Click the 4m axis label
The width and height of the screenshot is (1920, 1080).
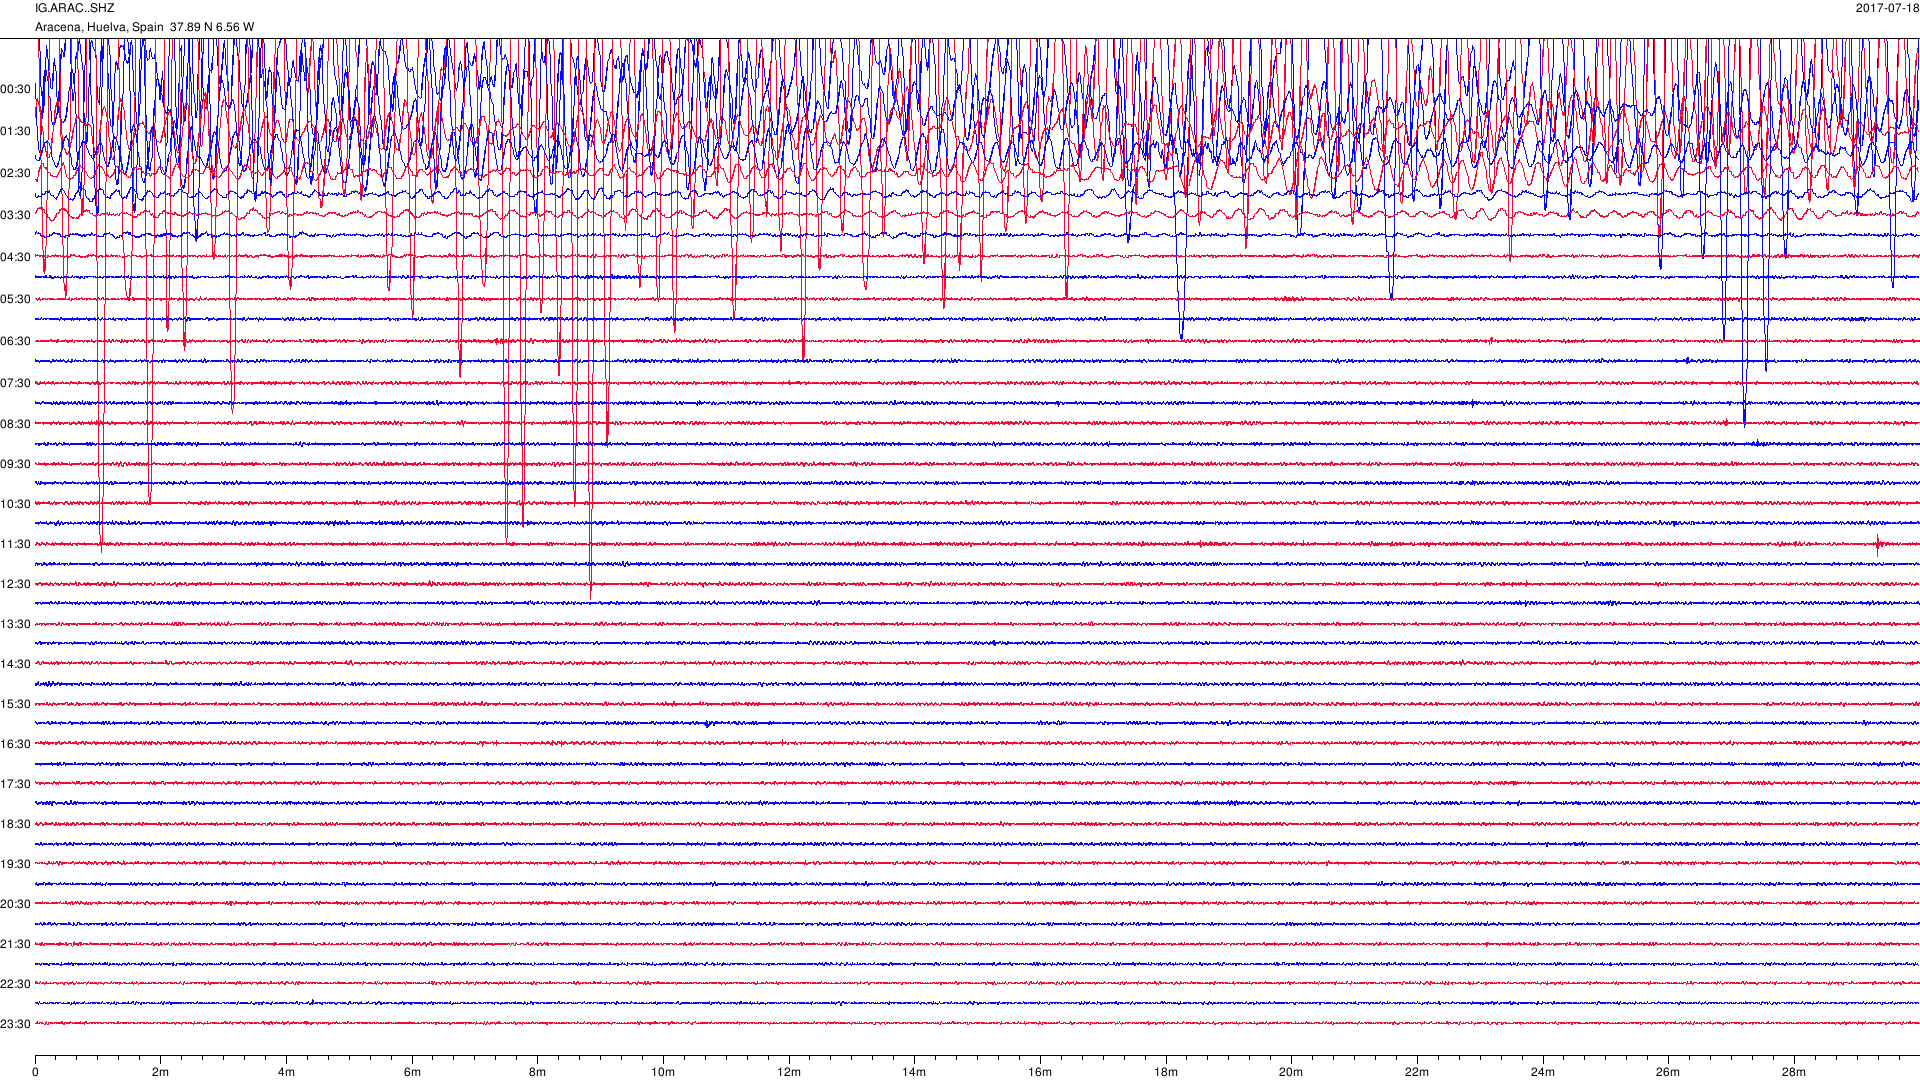point(286,1072)
